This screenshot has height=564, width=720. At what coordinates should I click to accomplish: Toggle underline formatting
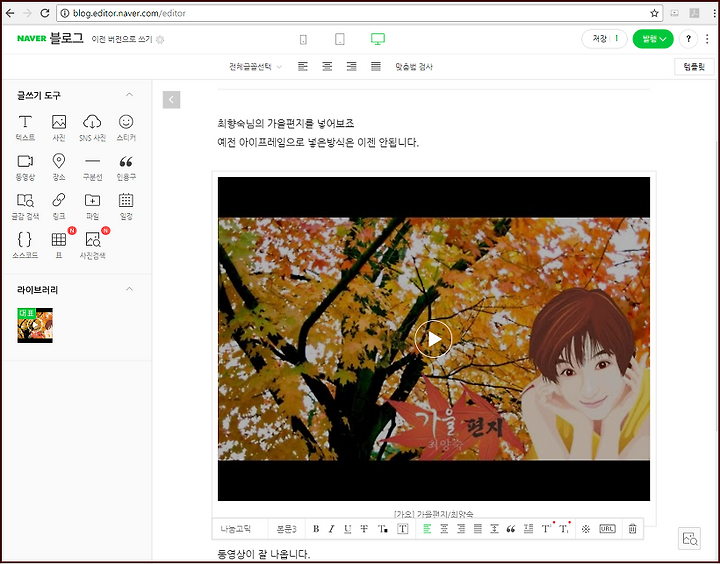[x=348, y=529]
